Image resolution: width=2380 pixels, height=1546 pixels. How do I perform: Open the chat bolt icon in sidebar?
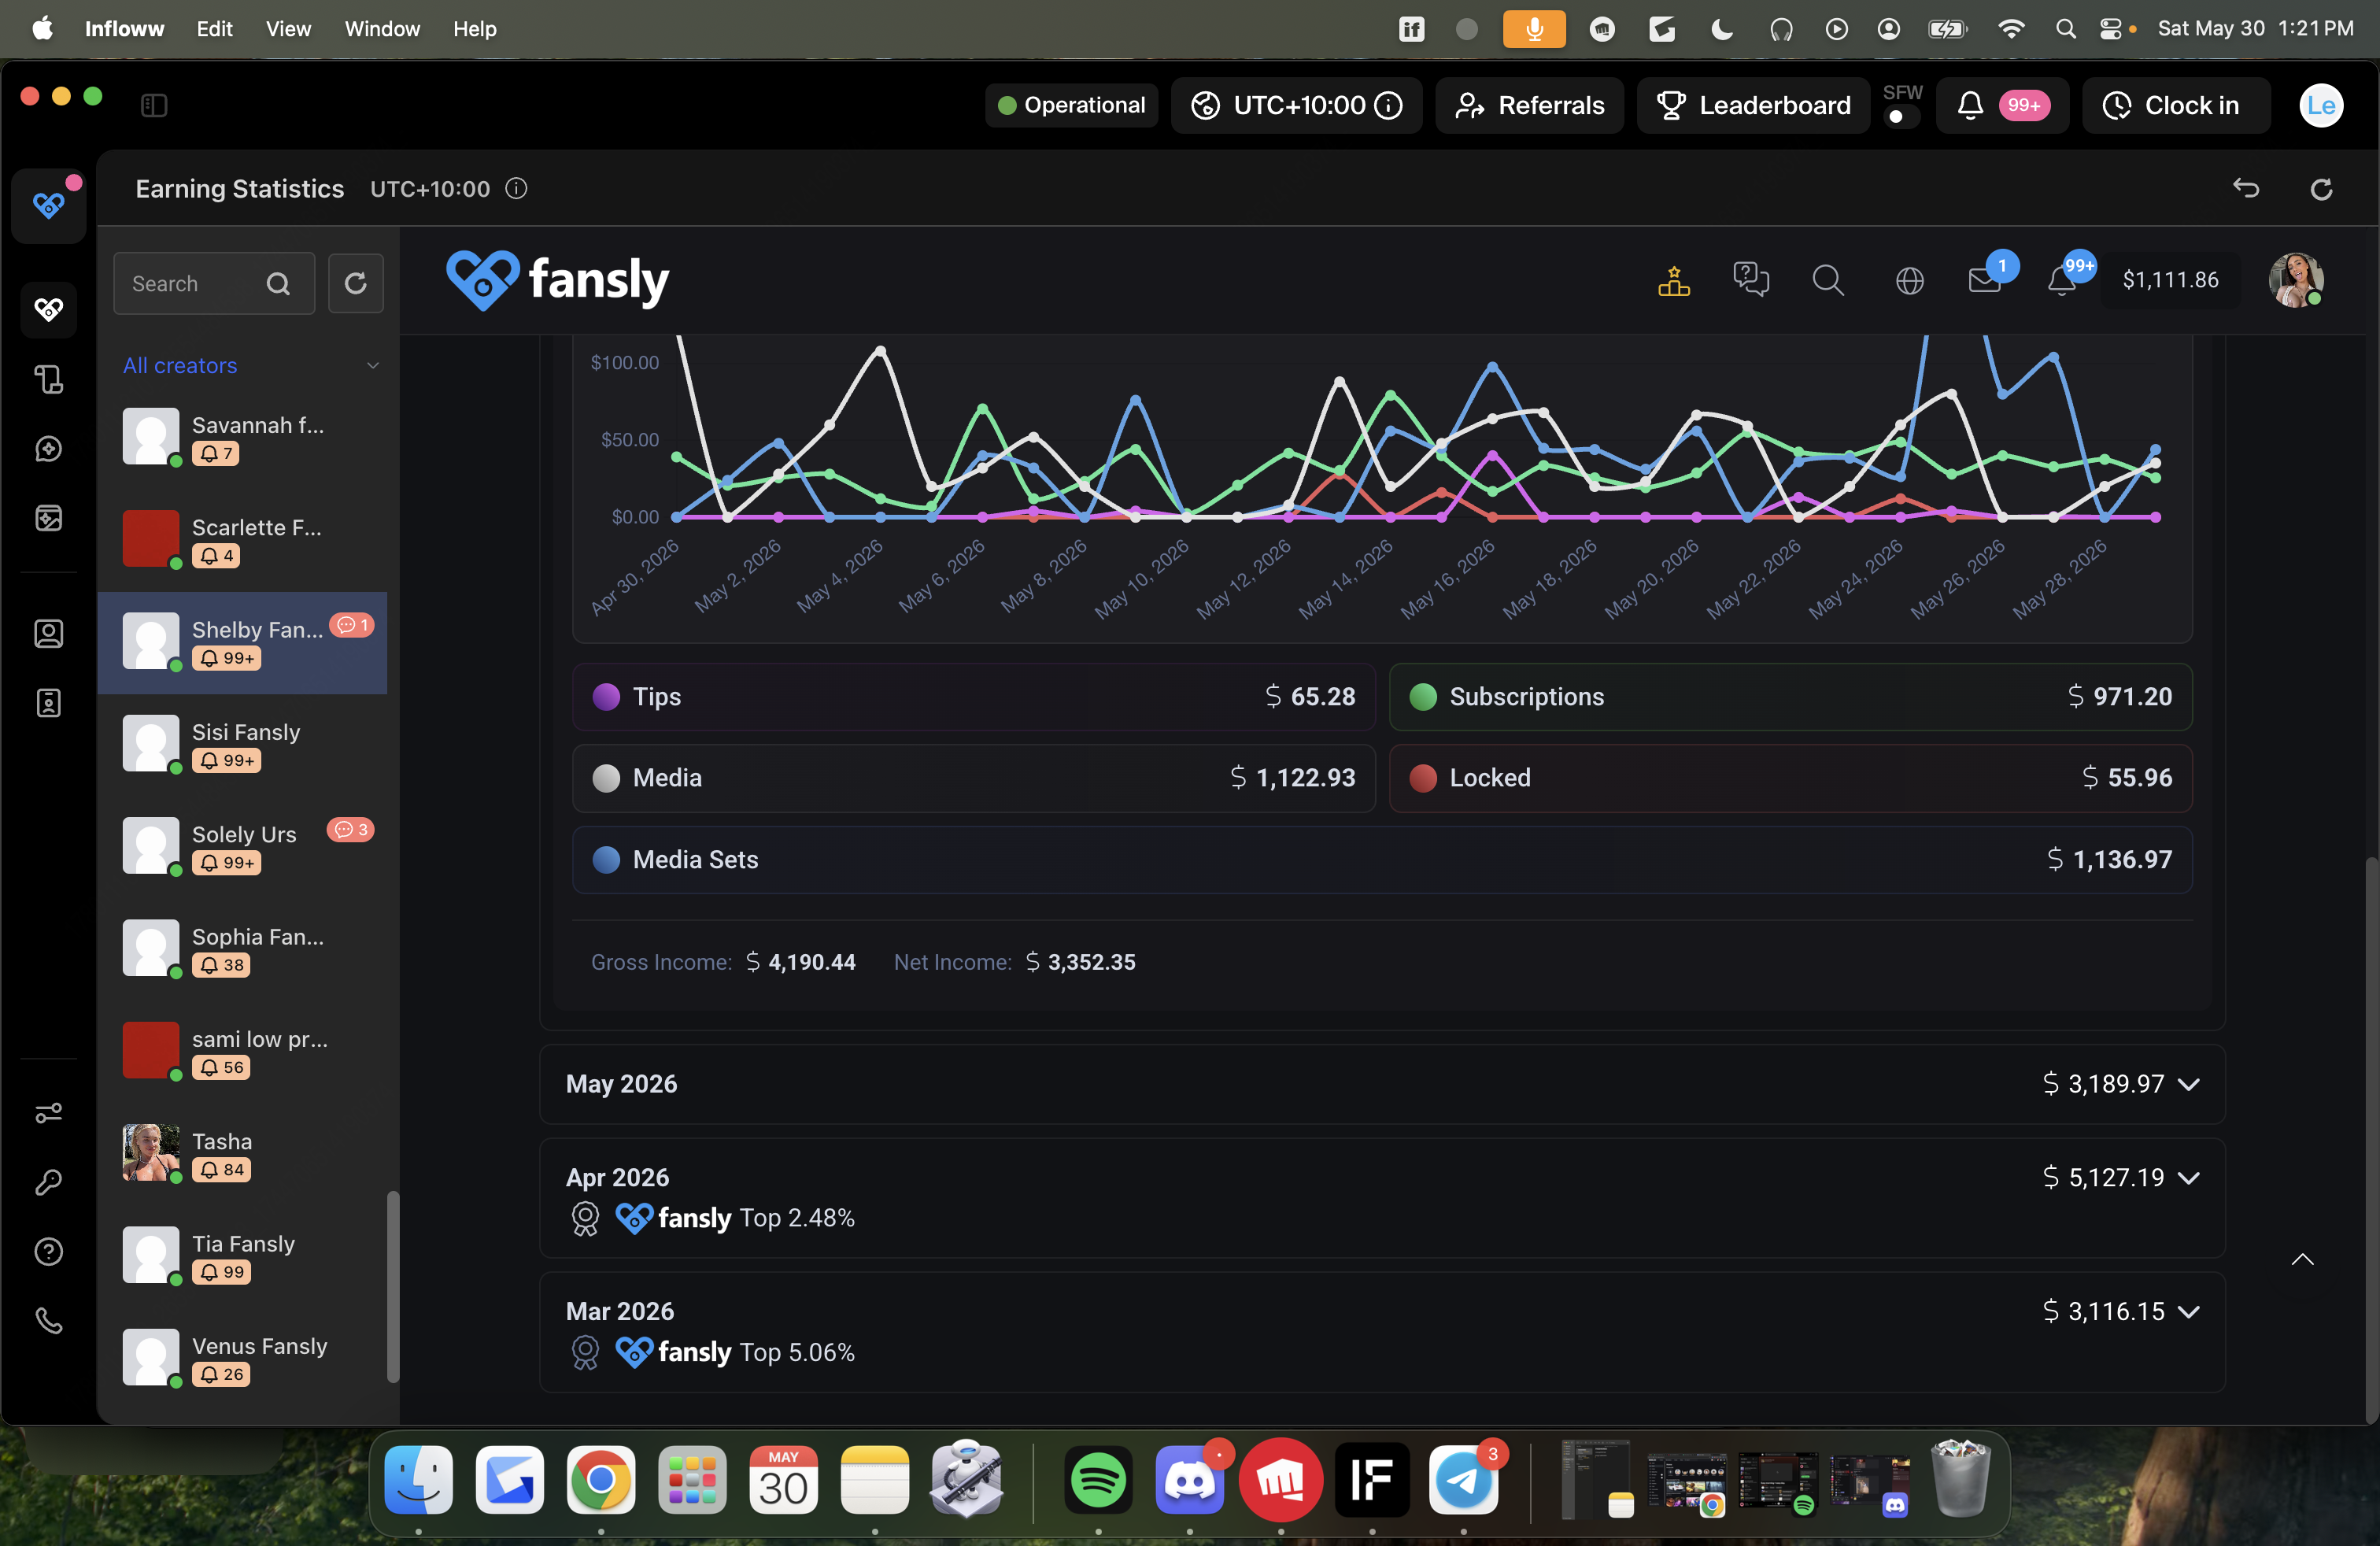coord(49,449)
